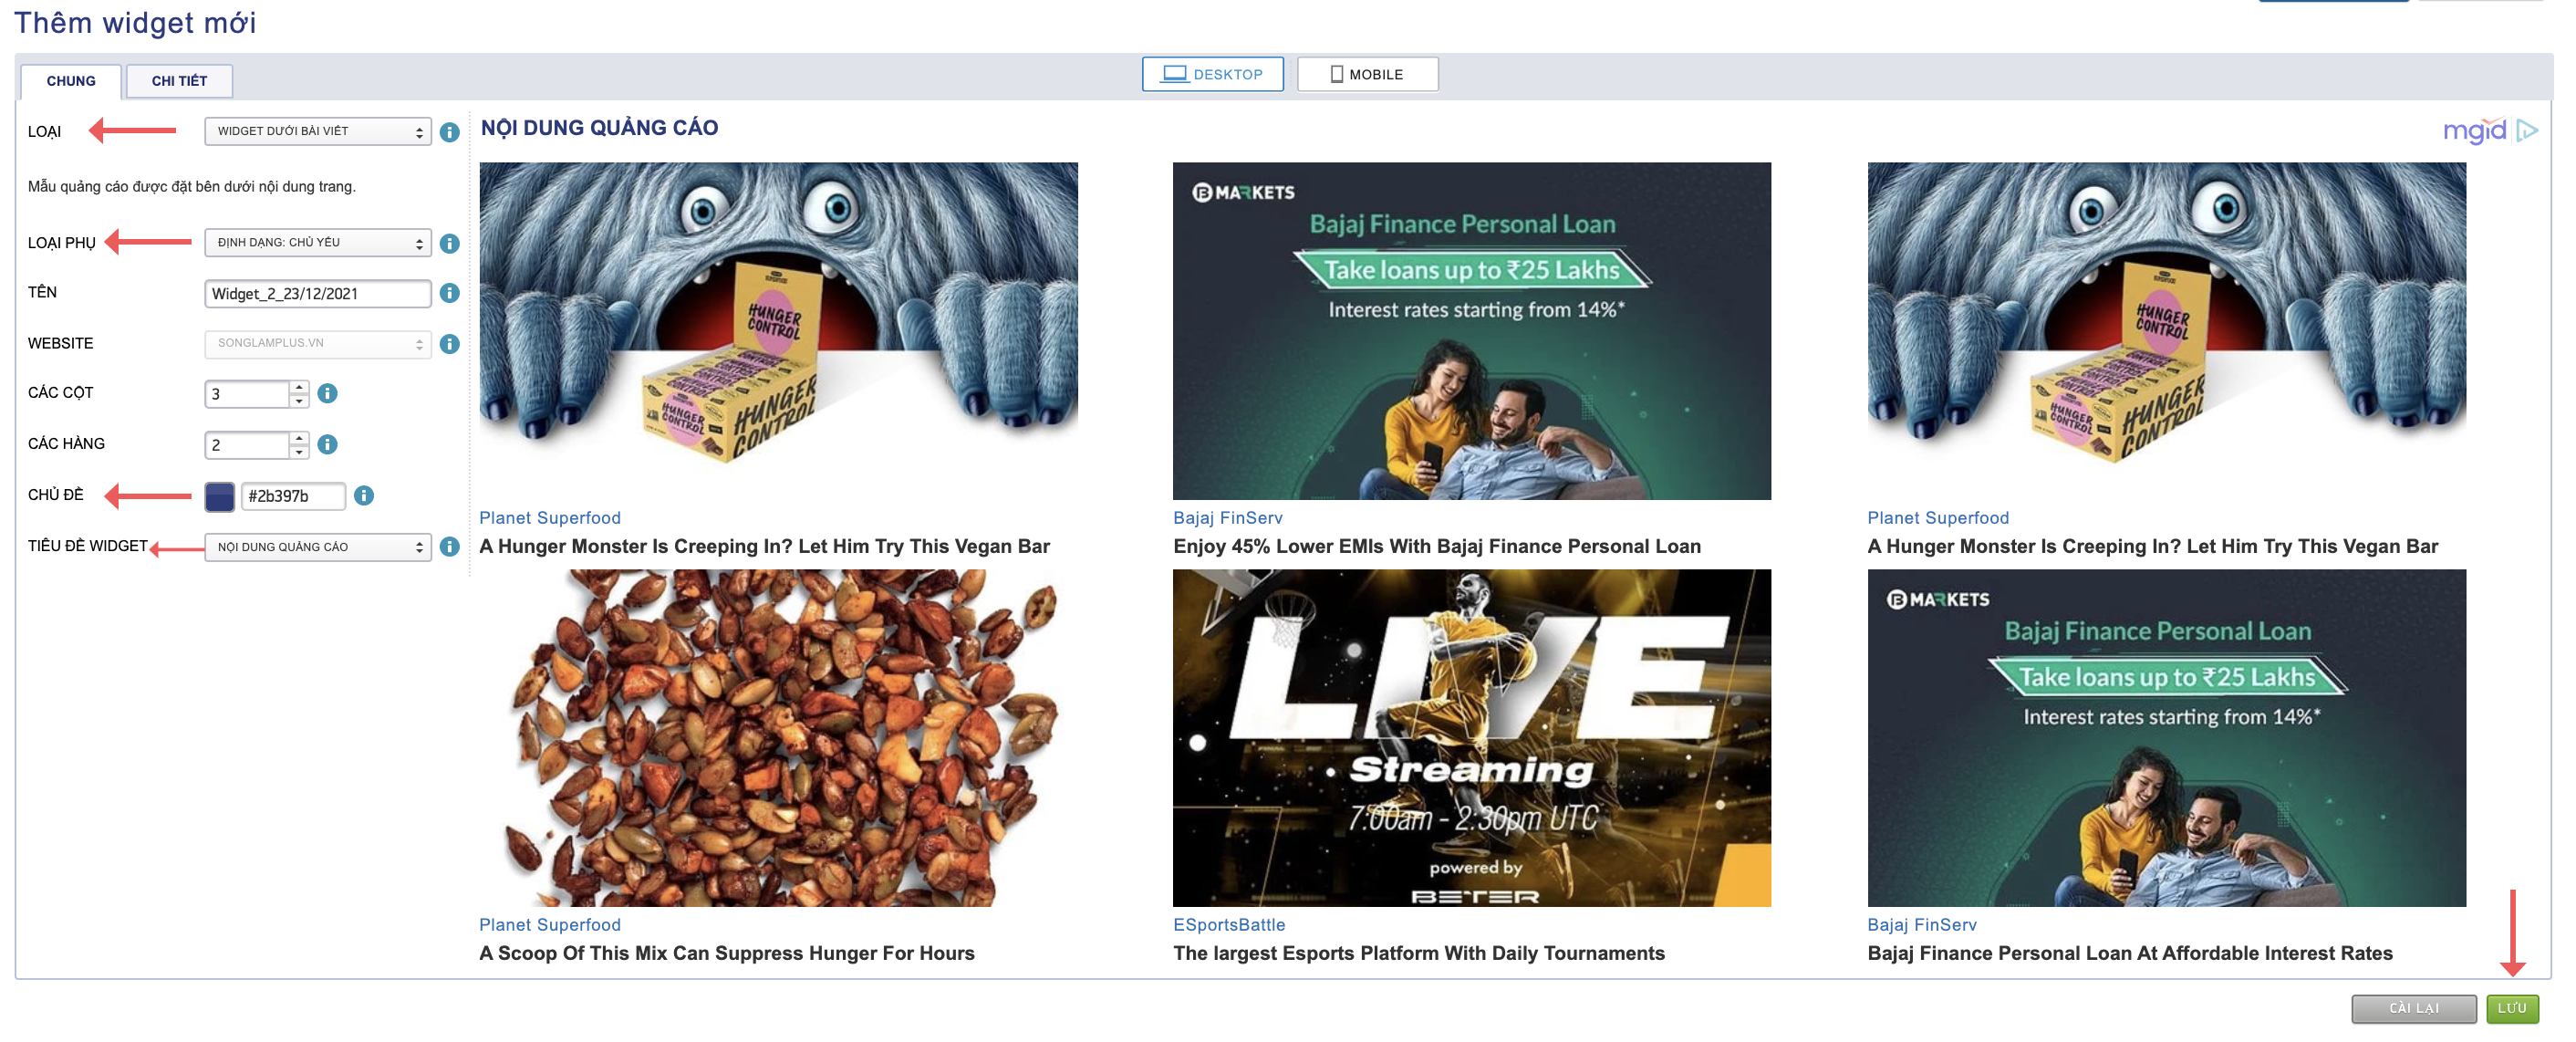Viewport: 2576px width, 1042px height.
Task: Open the LOẠI PHỤ format dropdown
Action: [x=317, y=242]
